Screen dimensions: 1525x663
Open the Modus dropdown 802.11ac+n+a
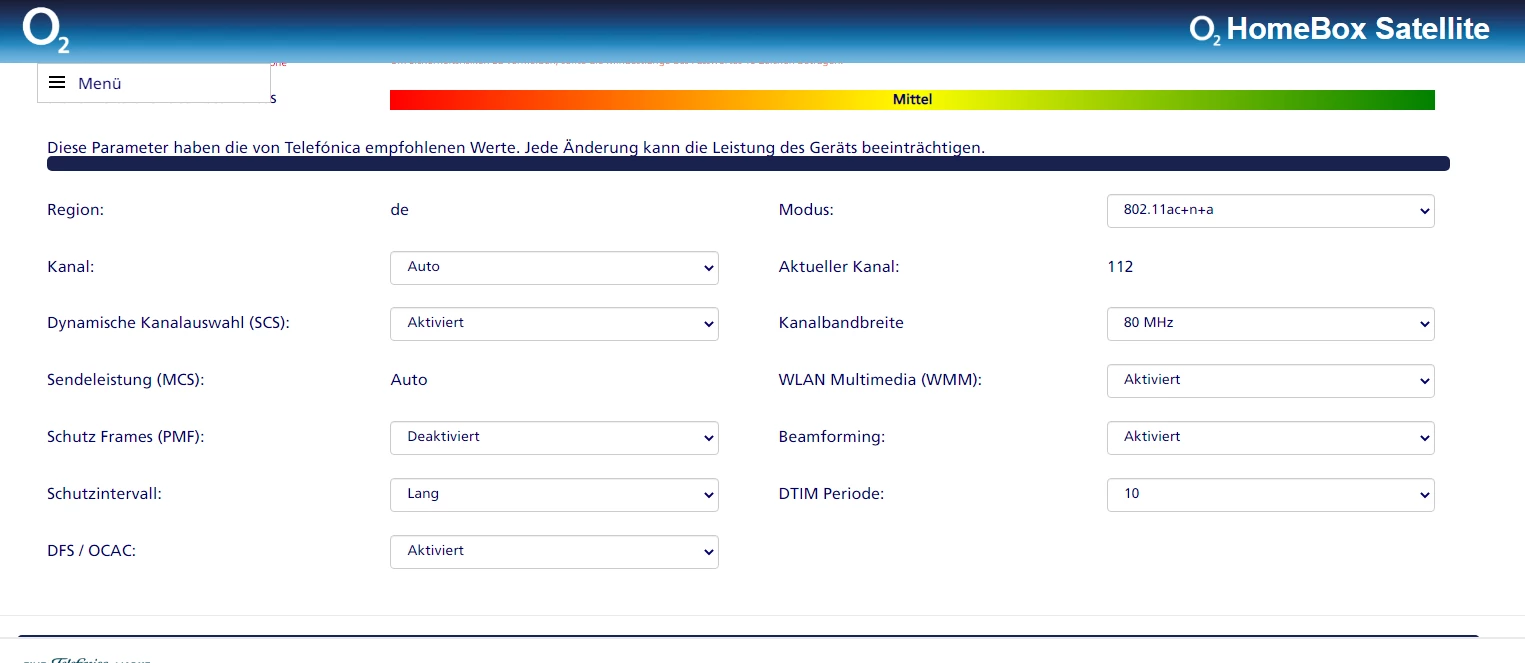(x=1271, y=211)
